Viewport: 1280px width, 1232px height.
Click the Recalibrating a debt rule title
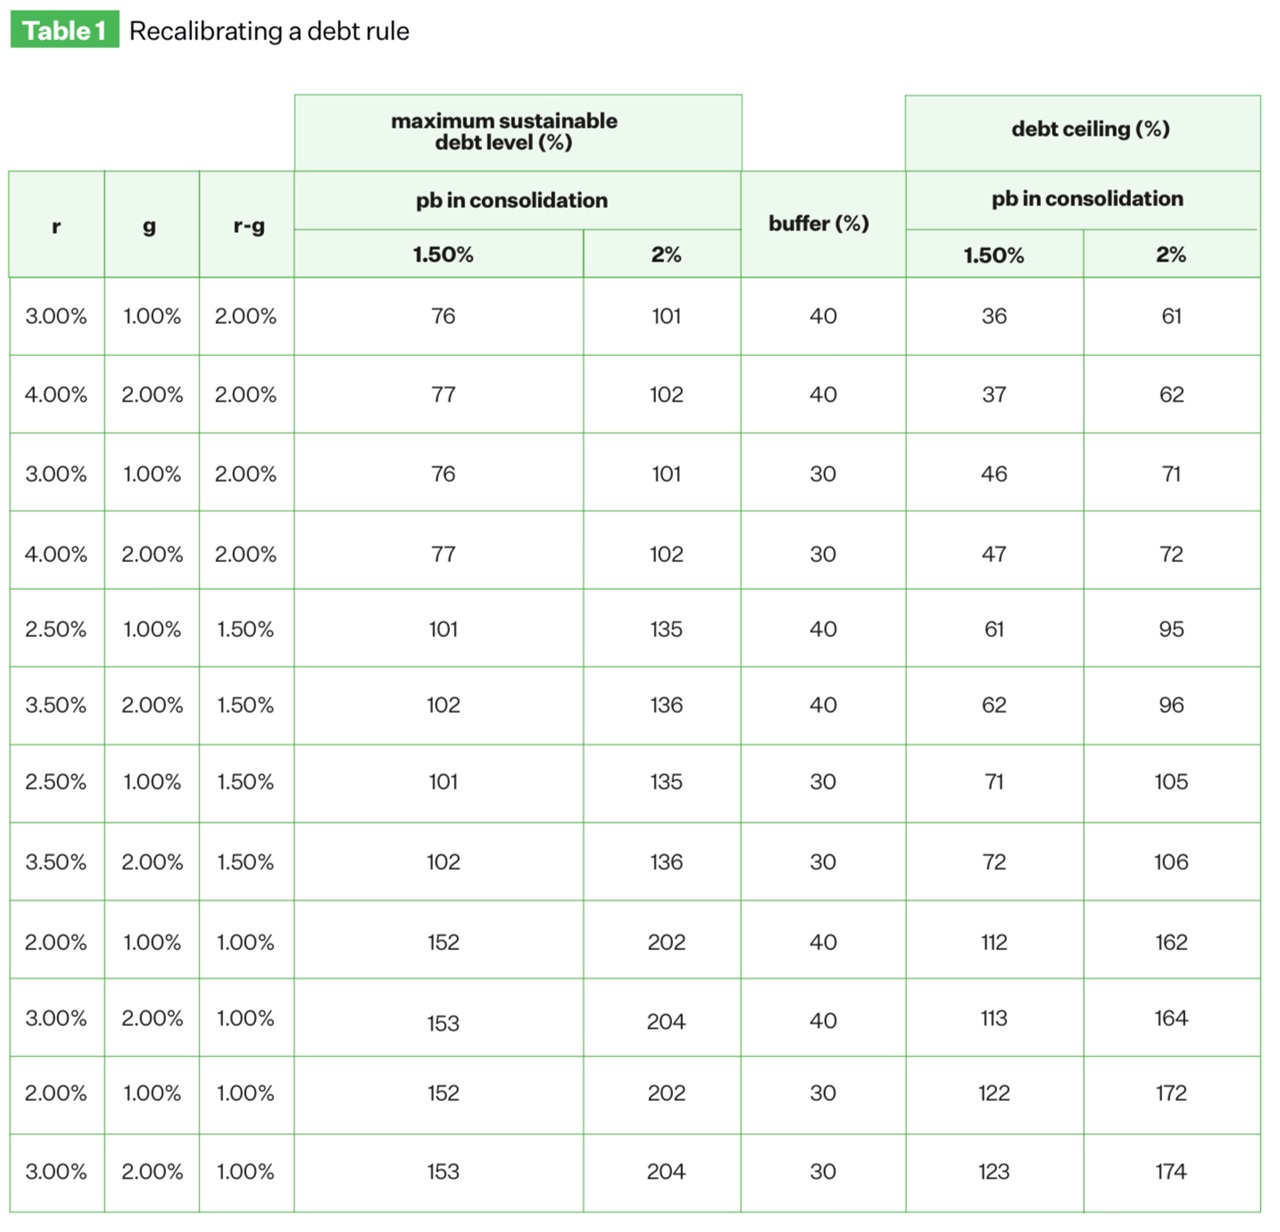[x=269, y=31]
